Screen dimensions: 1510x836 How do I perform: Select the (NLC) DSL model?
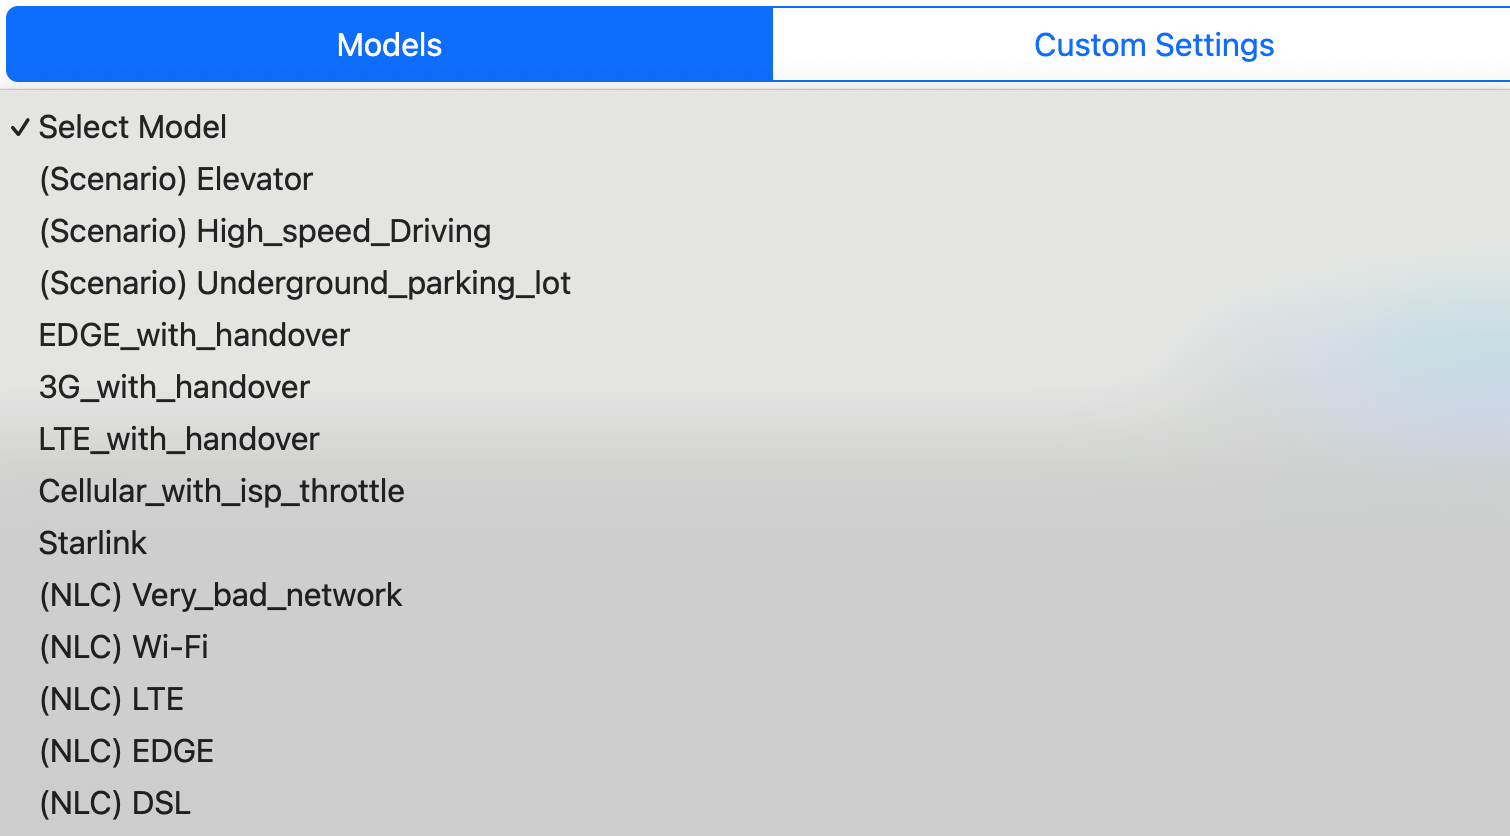coord(755,803)
